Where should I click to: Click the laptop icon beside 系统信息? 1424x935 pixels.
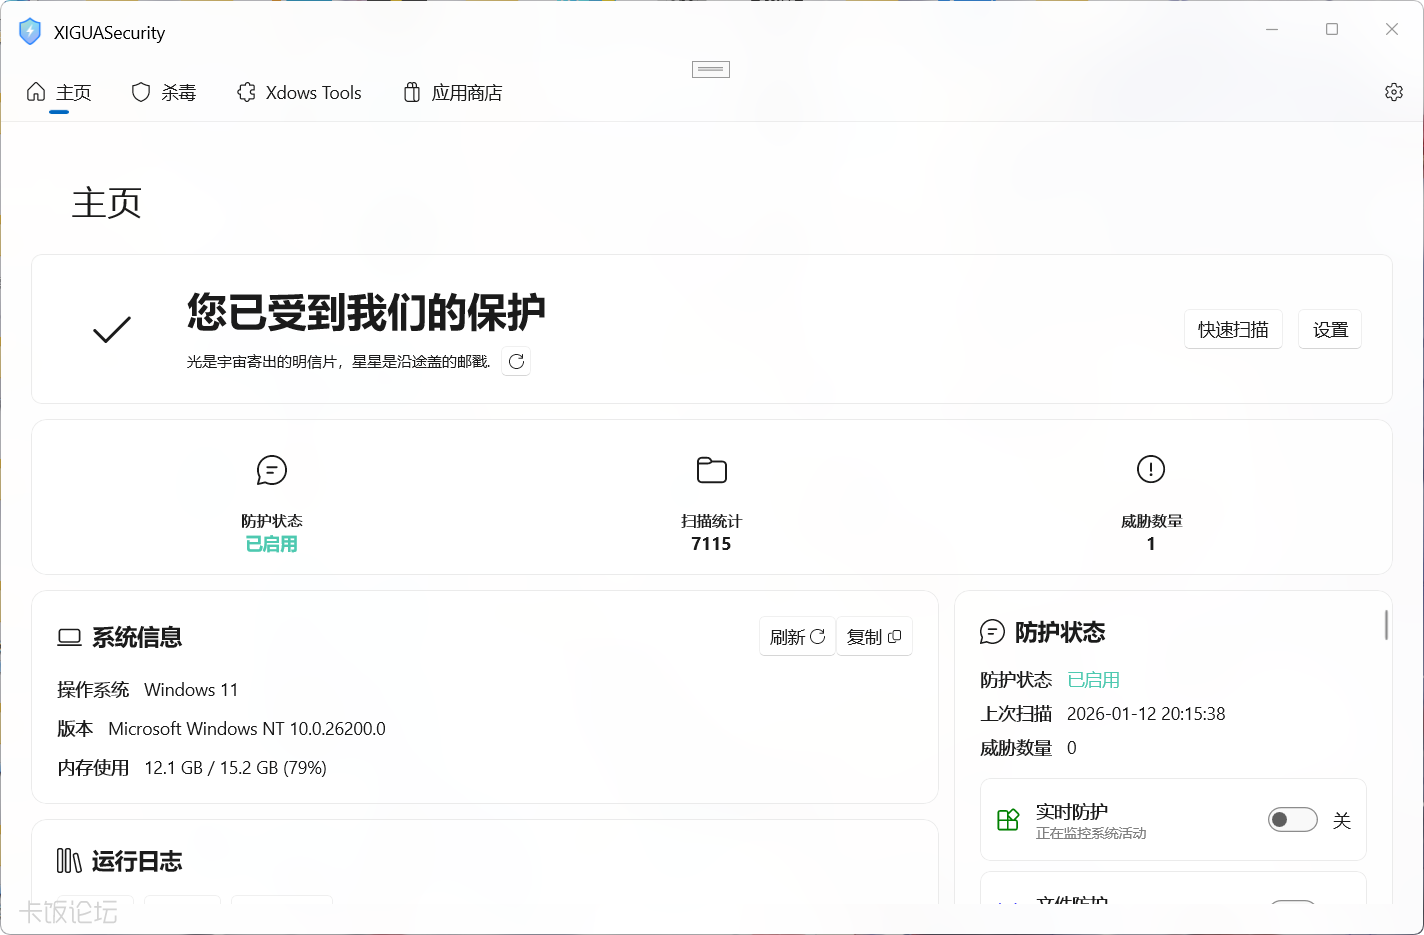point(69,638)
